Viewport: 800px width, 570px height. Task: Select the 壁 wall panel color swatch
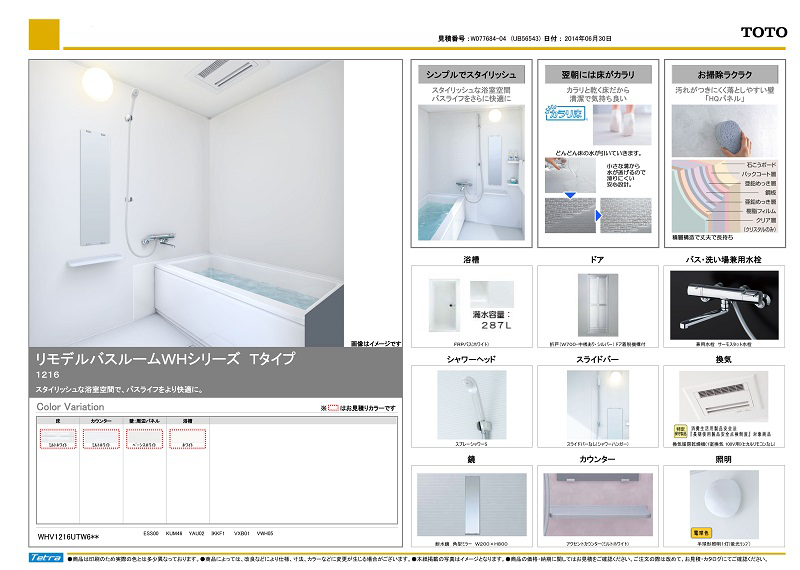click(x=144, y=439)
